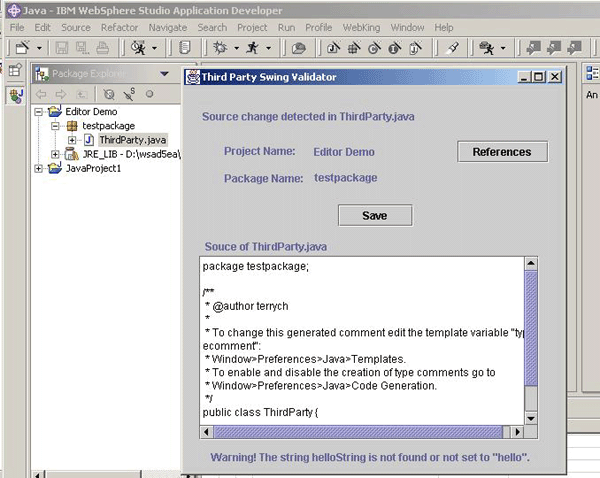Select the testpackage tree item
Image resolution: width=600 pixels, height=478 pixels.
[x=109, y=126]
